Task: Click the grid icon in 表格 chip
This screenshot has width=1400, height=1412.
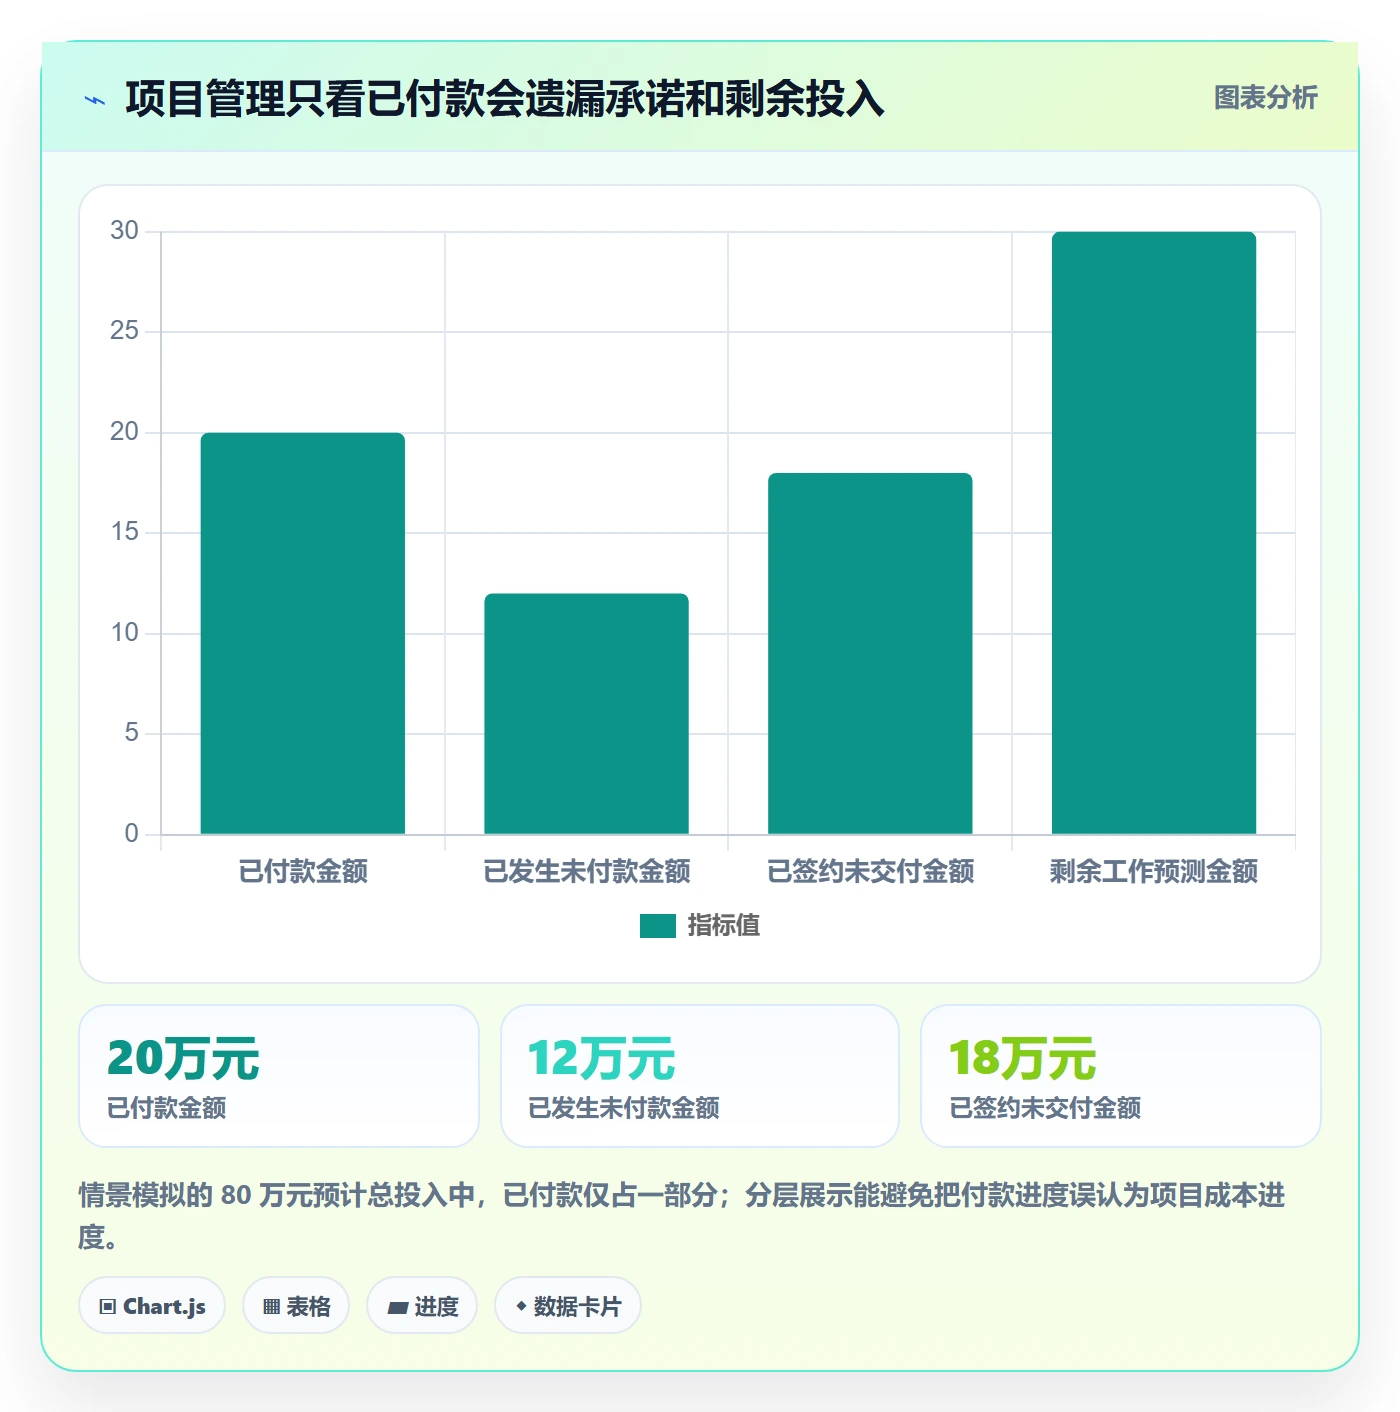Action: pos(271,1307)
